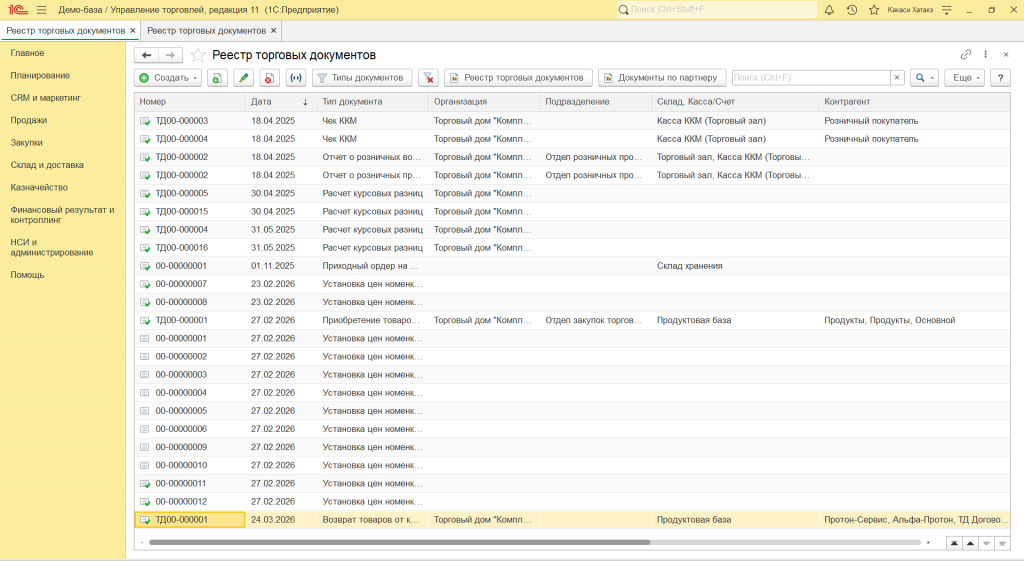Open the Склад и доставка section
The width and height of the screenshot is (1024, 561).
47,165
